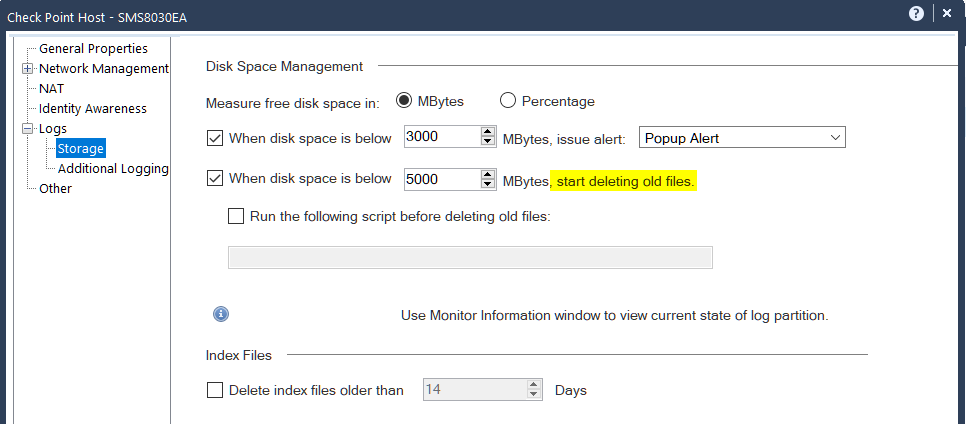Decrease the 5000 MBytes delete value
Viewport: 966px width, 424px height.
tap(488, 184)
